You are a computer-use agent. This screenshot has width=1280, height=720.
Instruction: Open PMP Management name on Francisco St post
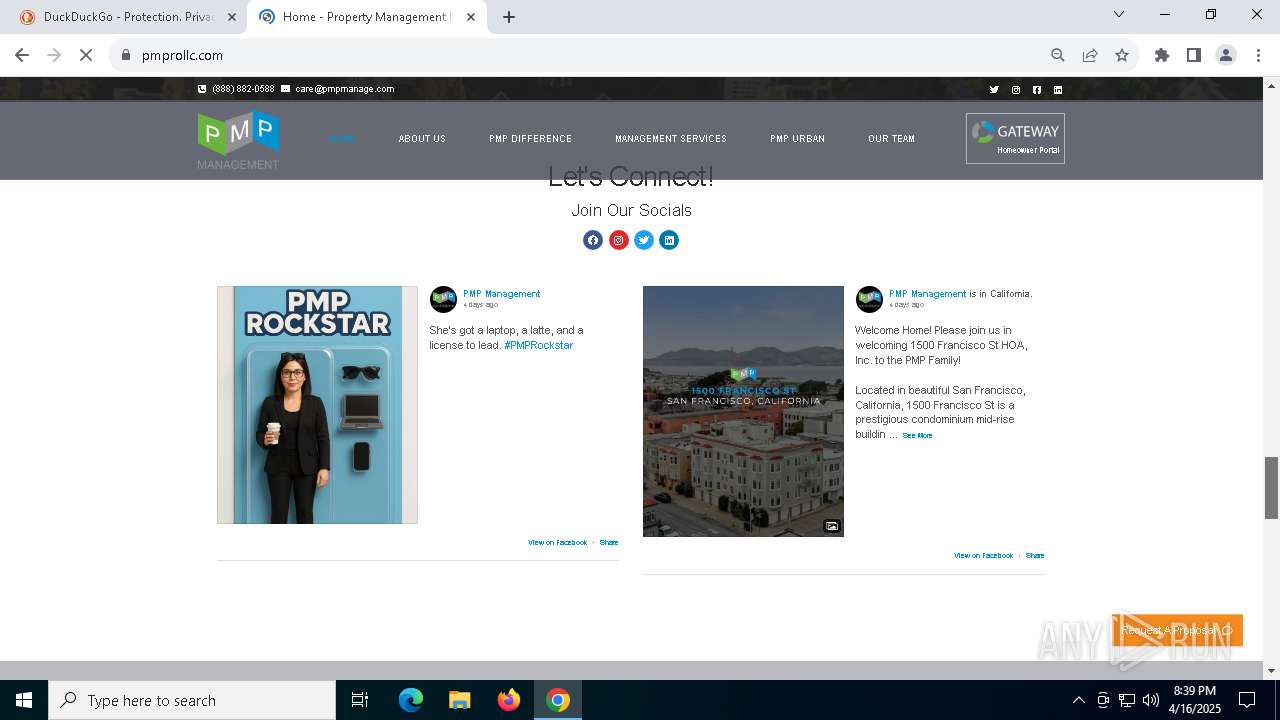(927, 294)
